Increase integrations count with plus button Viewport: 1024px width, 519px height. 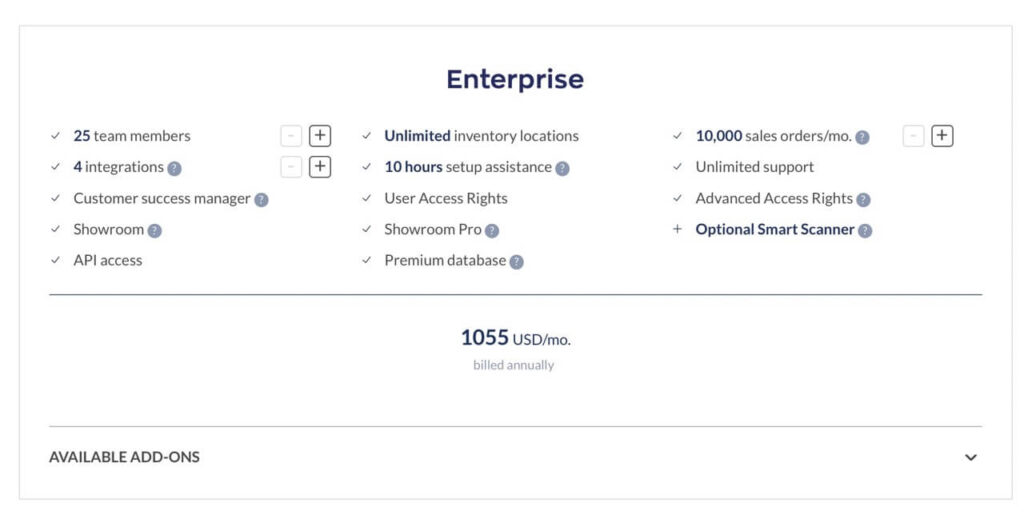[320, 167]
